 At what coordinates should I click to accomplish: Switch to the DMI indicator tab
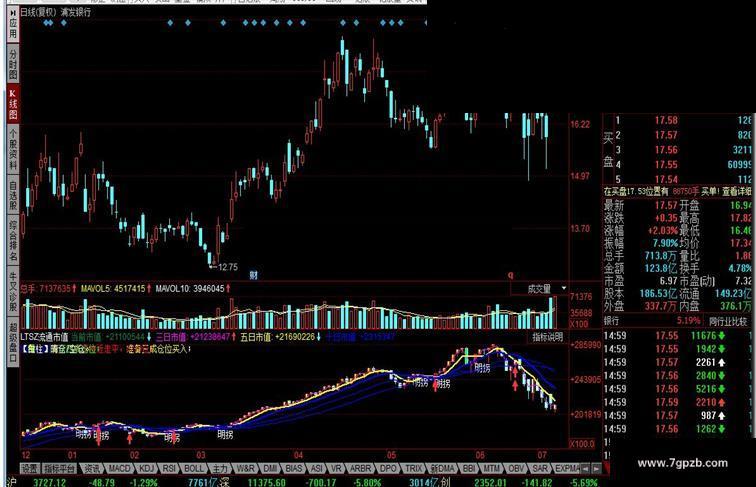coord(270,468)
